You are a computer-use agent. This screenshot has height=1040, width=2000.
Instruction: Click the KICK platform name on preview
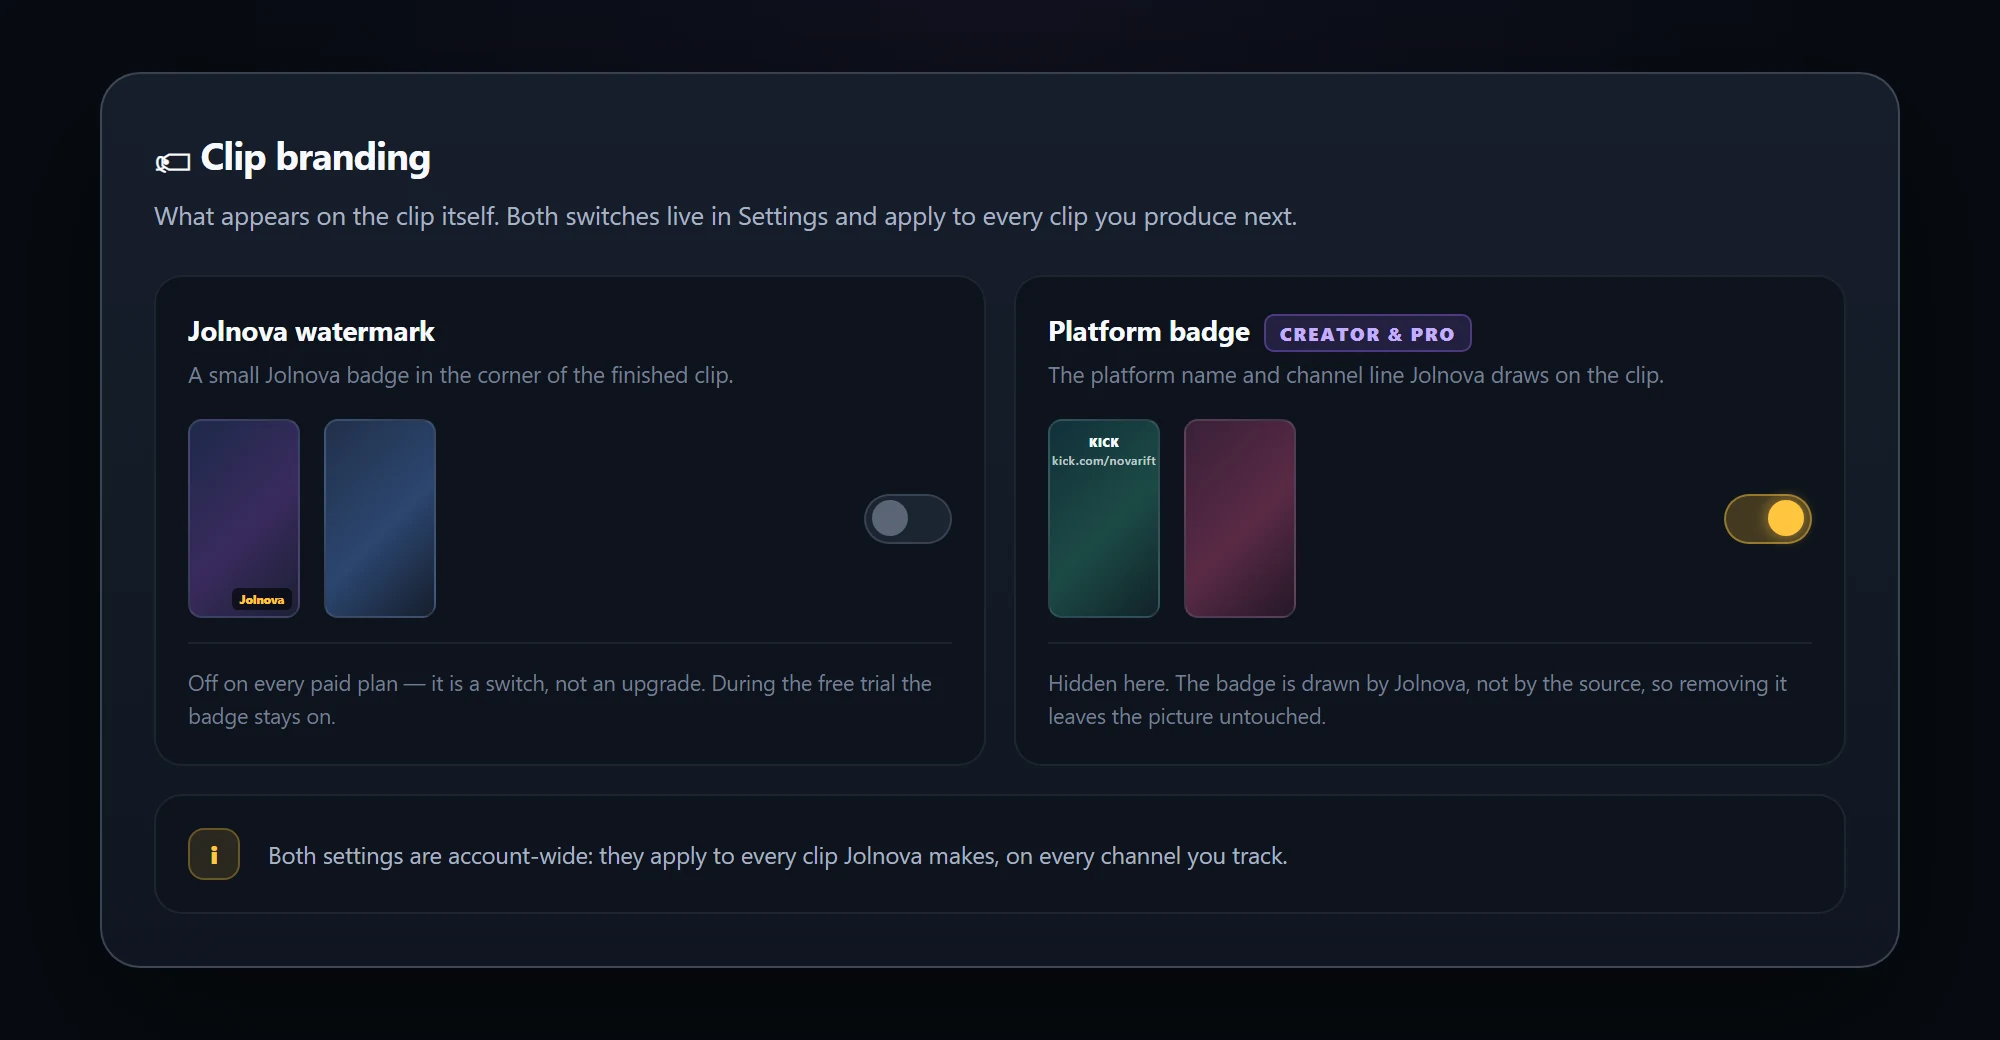1104,443
